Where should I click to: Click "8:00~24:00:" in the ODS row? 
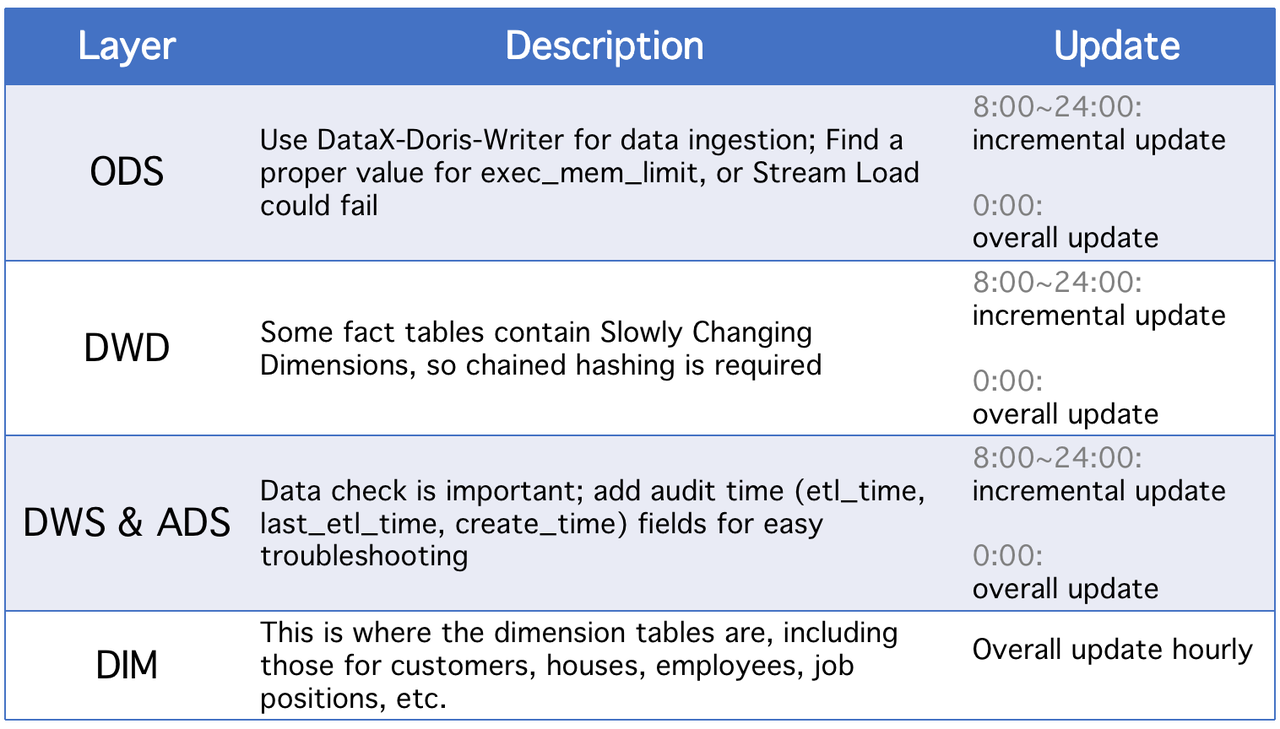1057,107
